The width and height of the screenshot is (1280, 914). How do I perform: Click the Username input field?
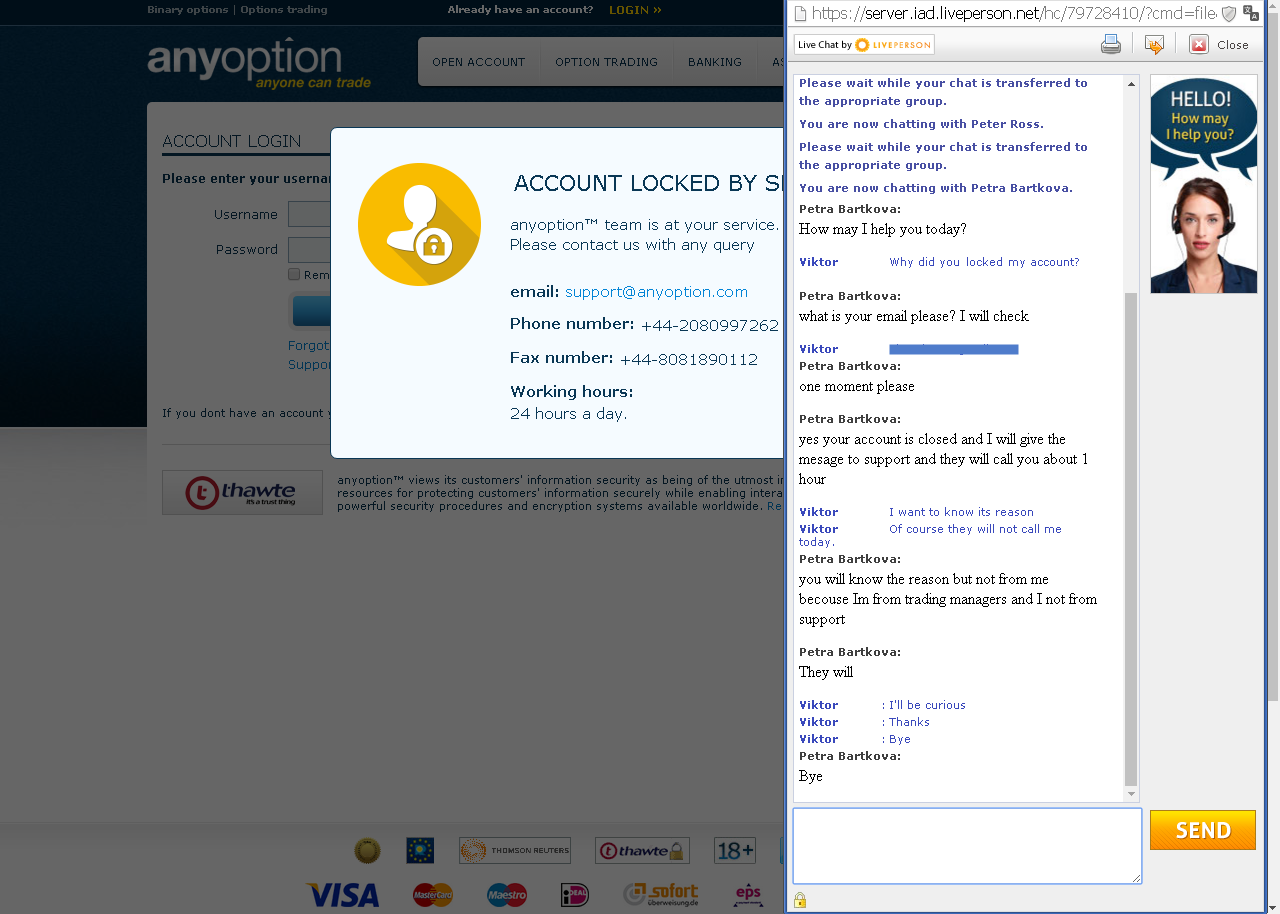click(309, 214)
